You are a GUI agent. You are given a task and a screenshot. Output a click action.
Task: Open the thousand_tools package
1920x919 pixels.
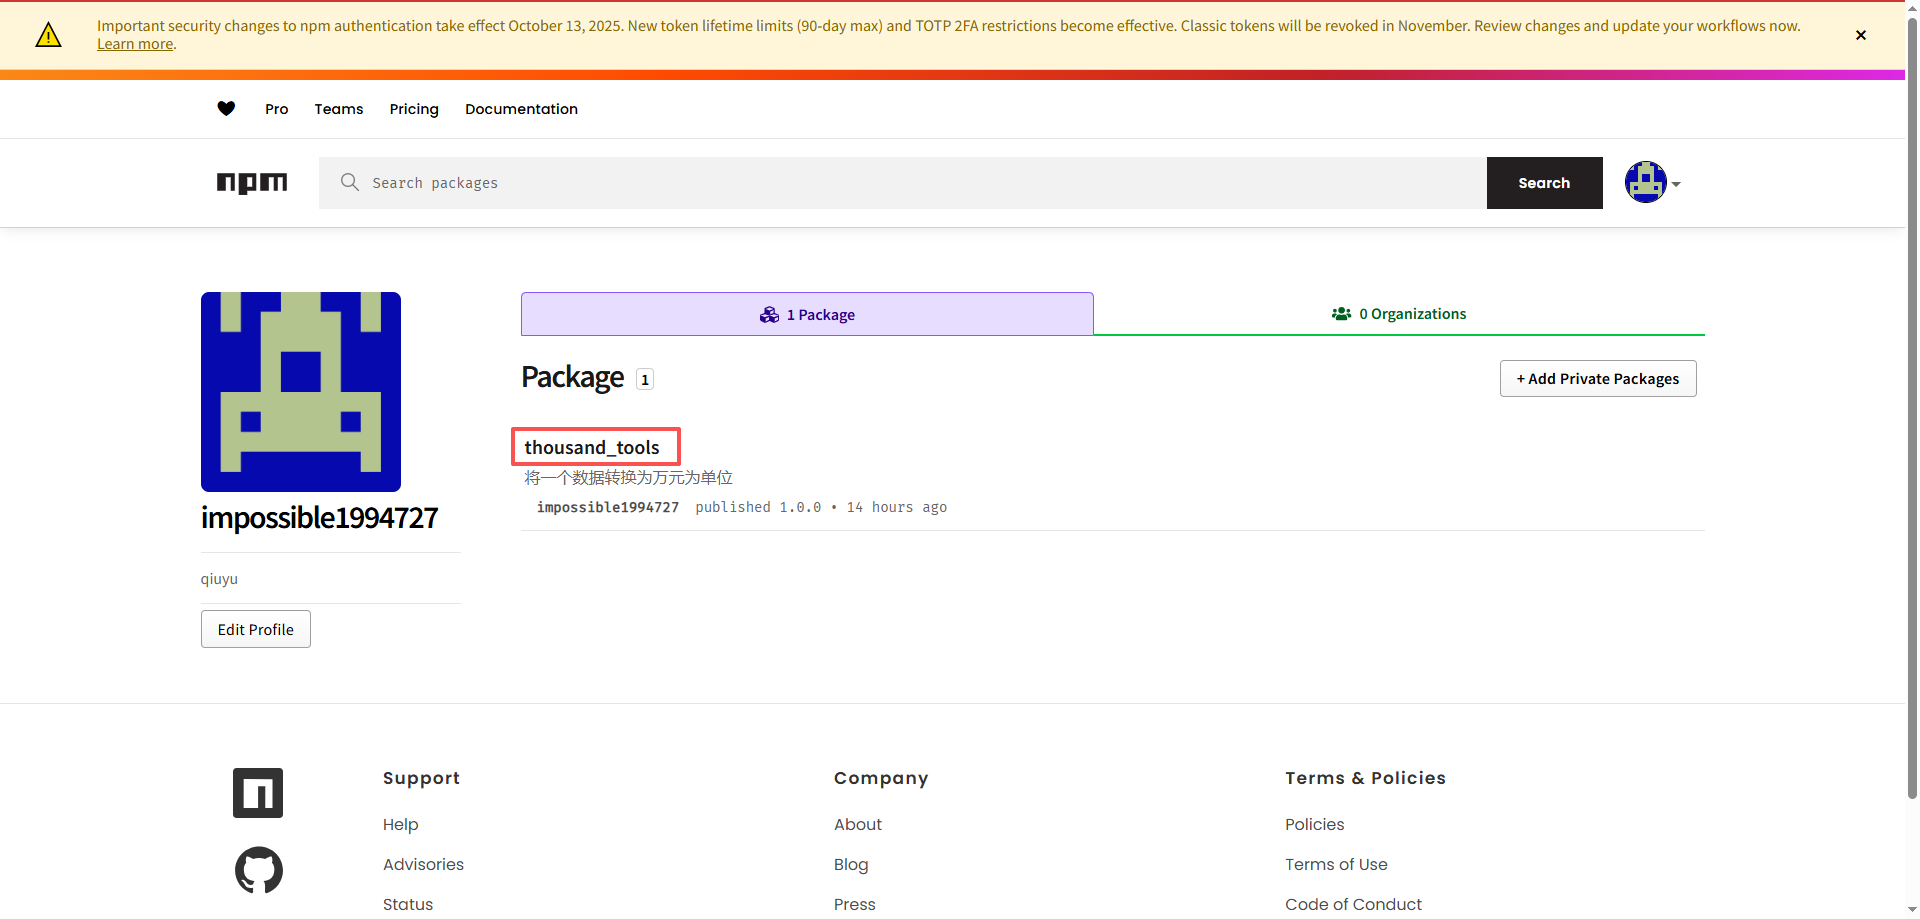592,447
